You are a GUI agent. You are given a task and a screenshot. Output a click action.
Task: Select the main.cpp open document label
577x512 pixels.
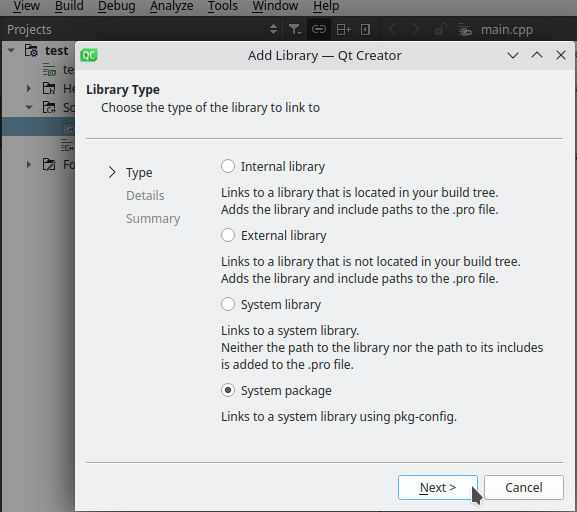point(507,29)
